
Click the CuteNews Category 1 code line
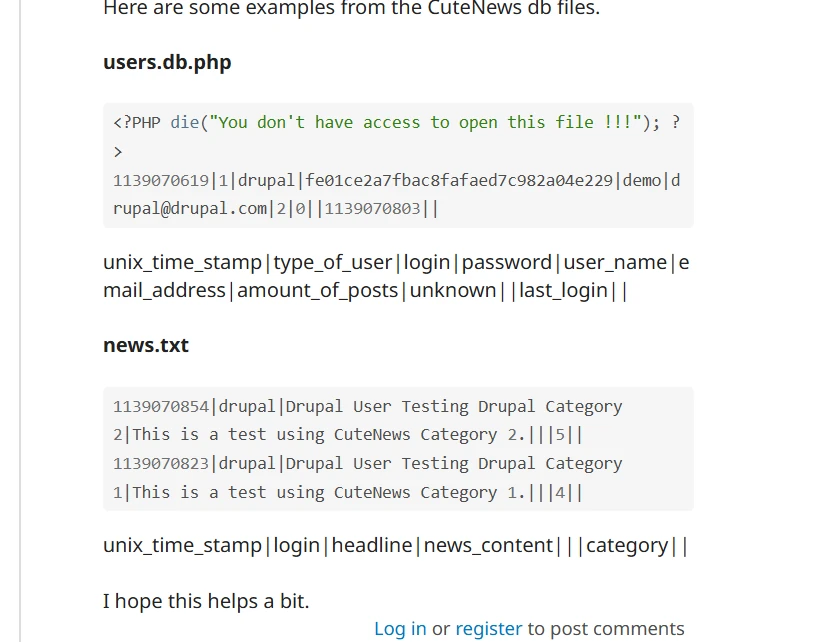point(348,492)
